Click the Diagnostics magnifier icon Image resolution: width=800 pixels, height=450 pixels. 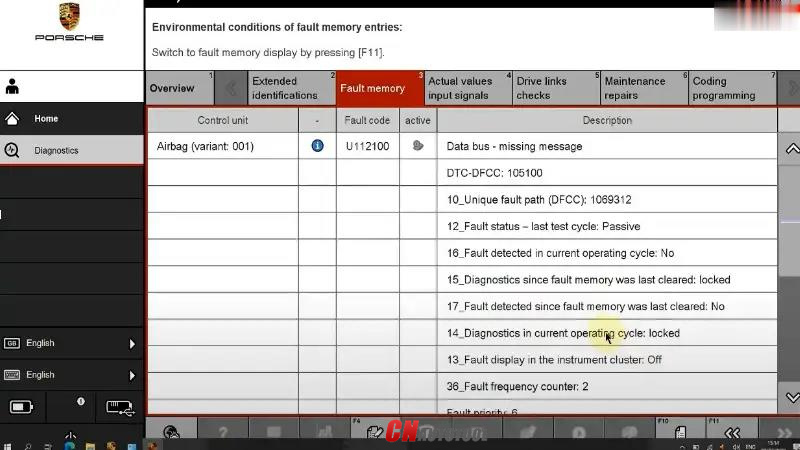click(x=12, y=150)
